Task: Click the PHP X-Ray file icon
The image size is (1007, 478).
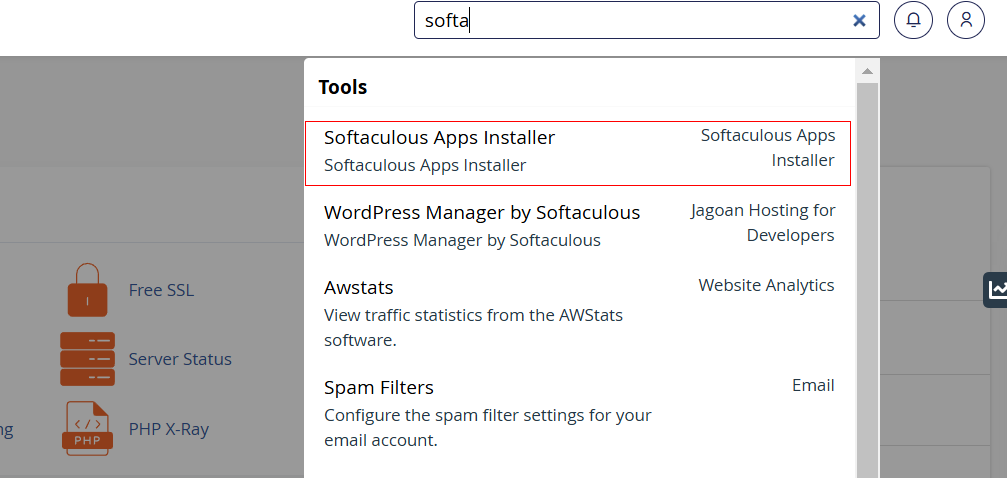Action: click(87, 429)
